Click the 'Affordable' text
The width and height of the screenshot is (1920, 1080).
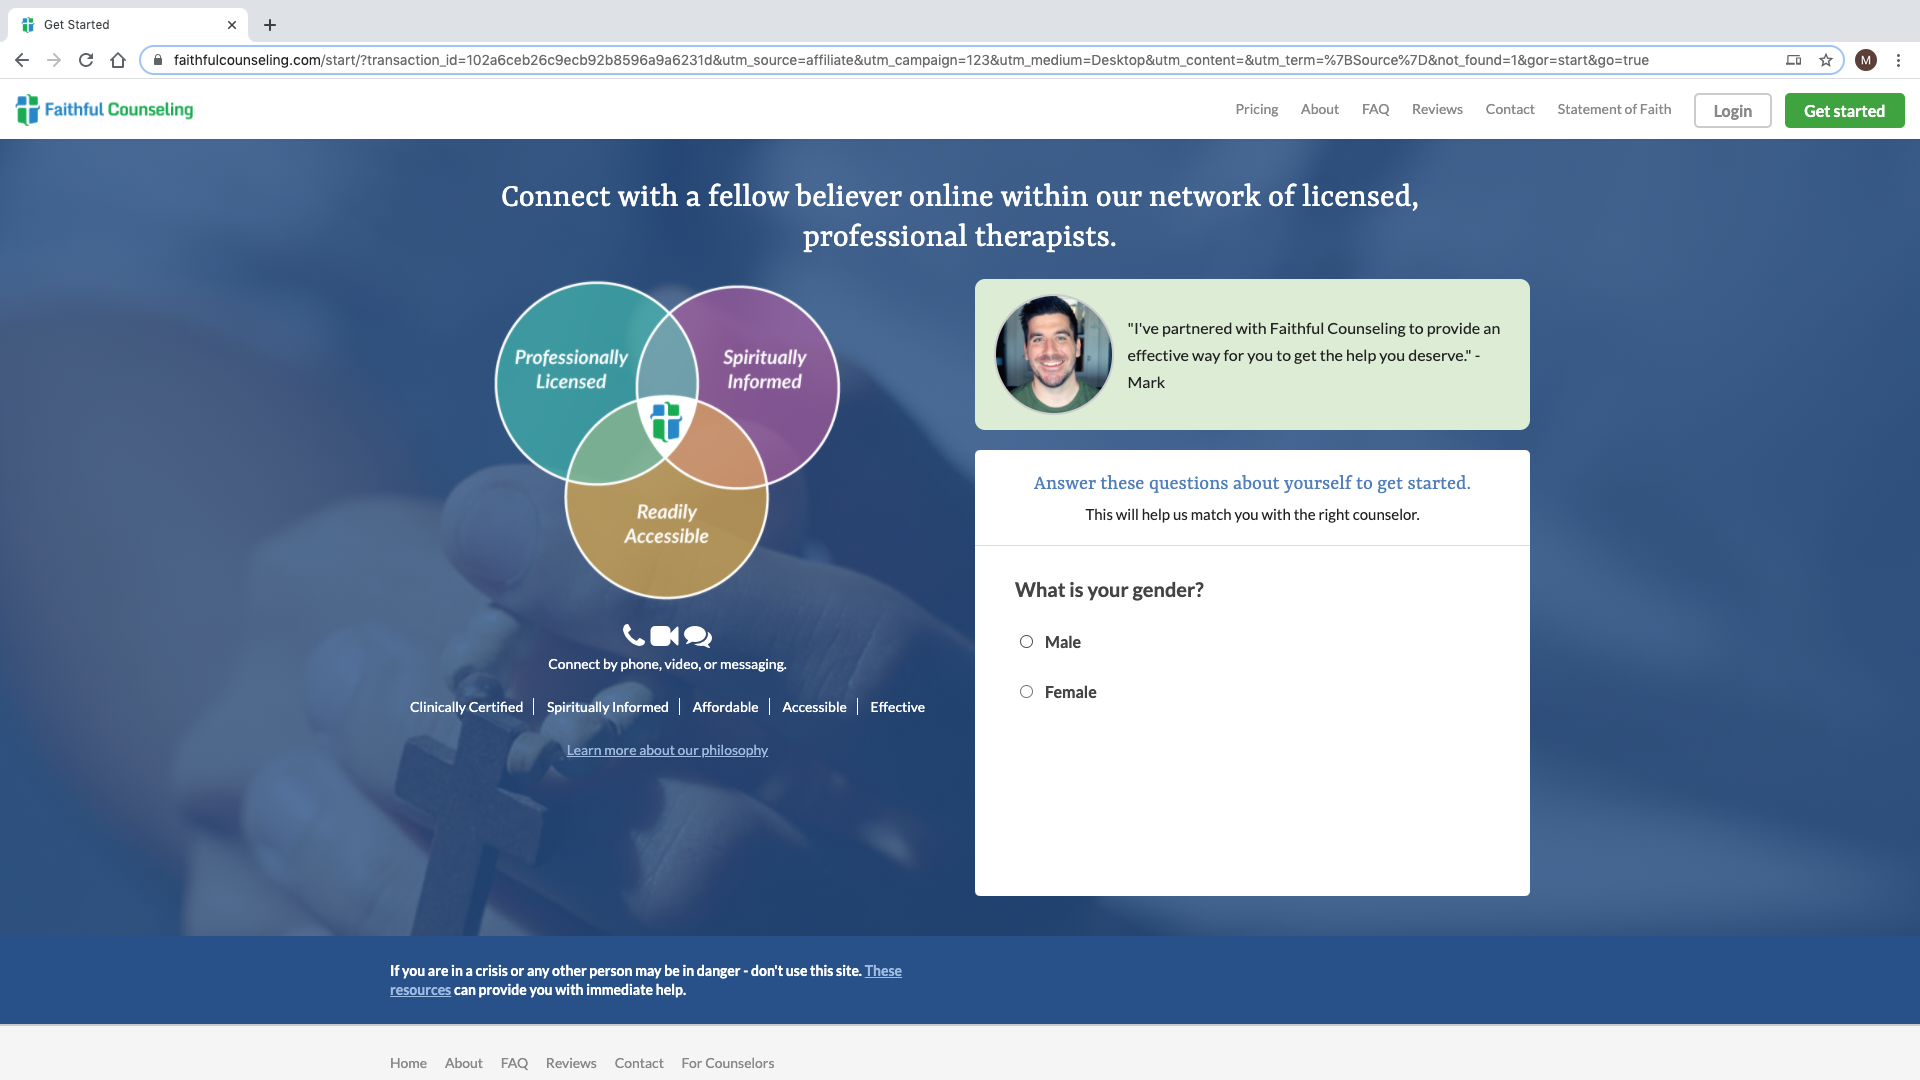pyautogui.click(x=725, y=707)
